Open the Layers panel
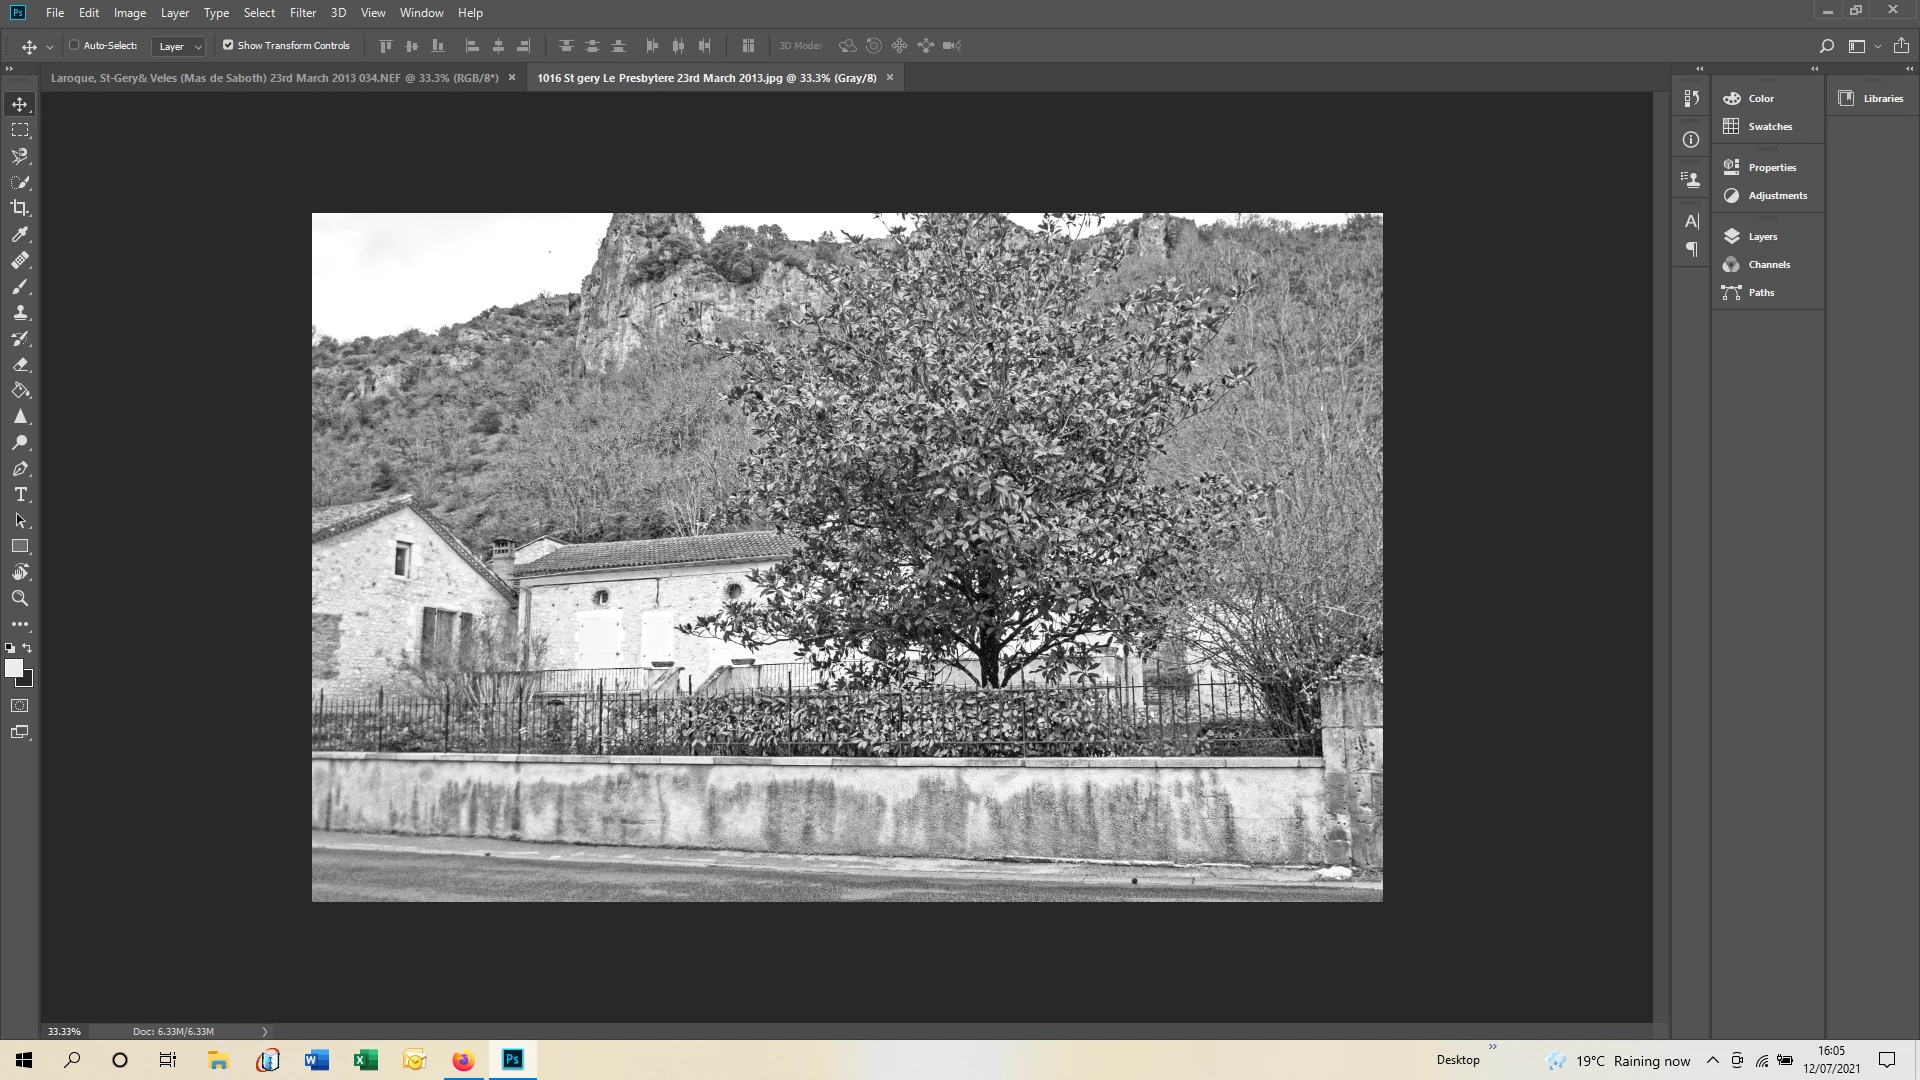 click(x=1762, y=237)
